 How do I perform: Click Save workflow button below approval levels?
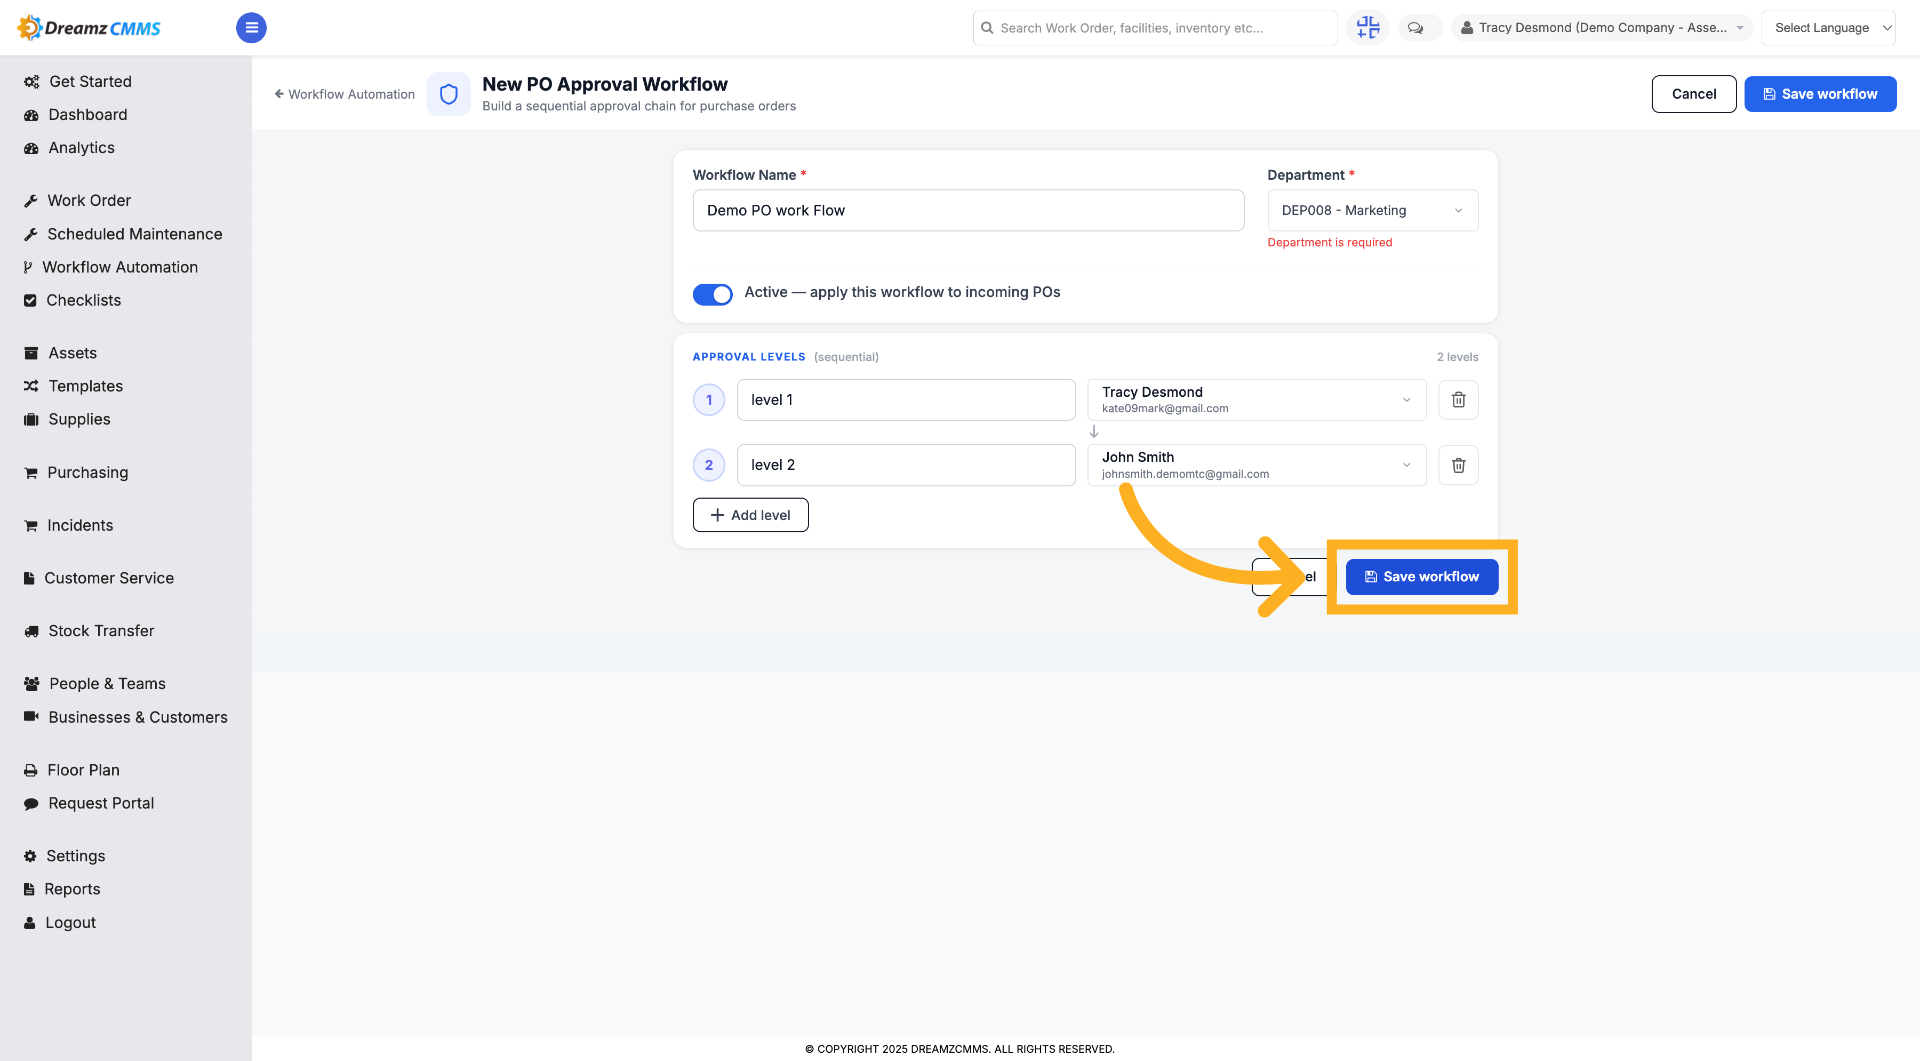point(1421,577)
